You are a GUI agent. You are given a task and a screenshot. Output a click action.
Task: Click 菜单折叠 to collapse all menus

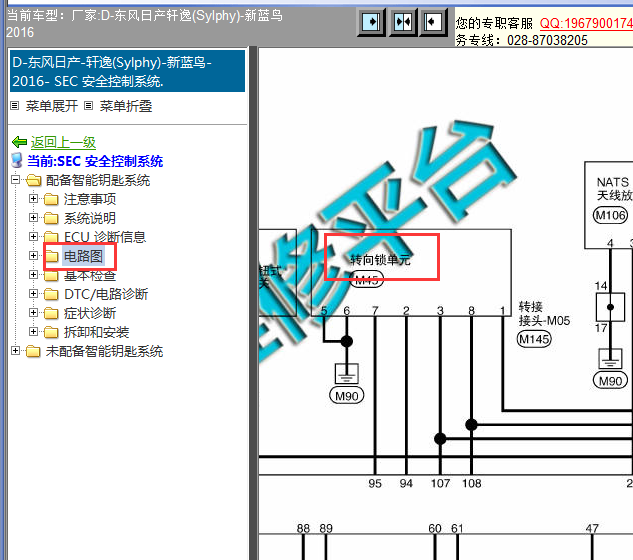126,106
